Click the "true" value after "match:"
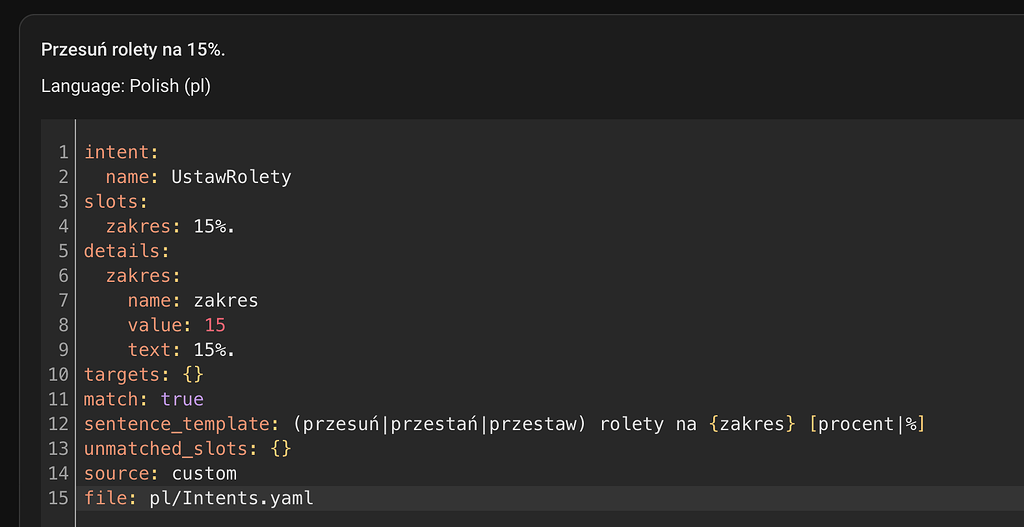 182,399
